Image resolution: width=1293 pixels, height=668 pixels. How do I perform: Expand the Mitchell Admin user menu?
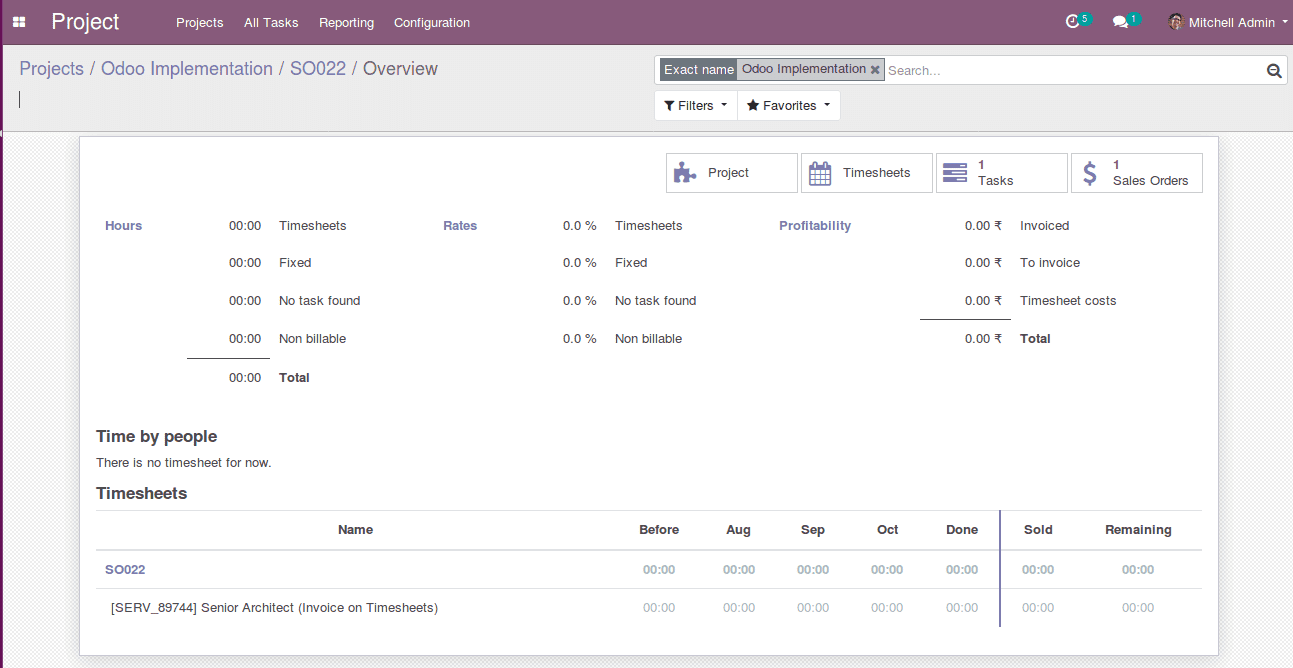[1229, 22]
